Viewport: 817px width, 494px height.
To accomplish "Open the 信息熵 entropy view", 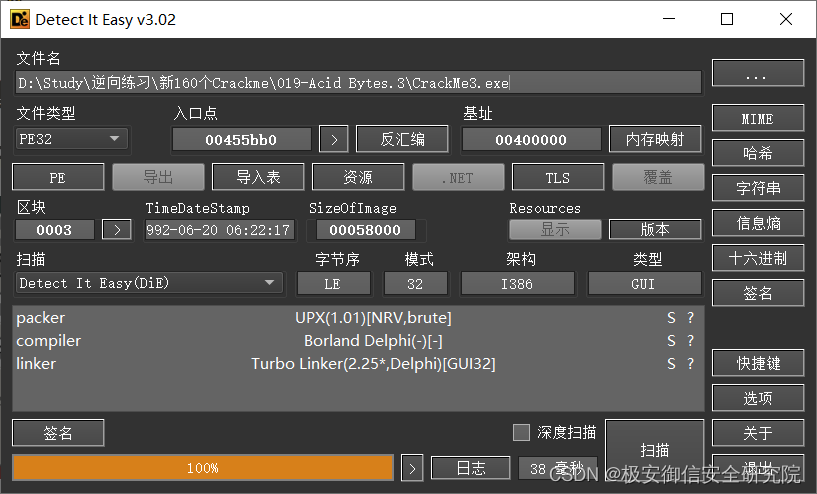I will coord(758,223).
